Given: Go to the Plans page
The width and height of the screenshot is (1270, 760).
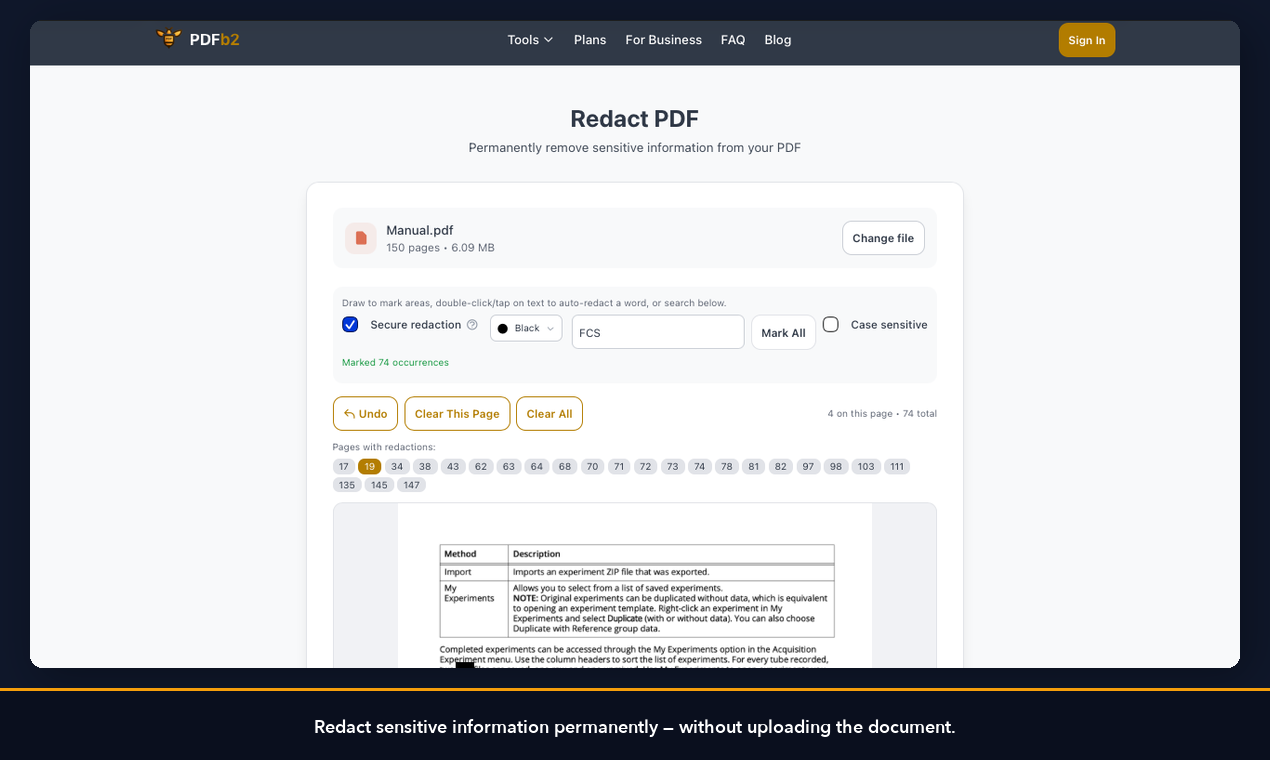Looking at the screenshot, I should pos(590,40).
